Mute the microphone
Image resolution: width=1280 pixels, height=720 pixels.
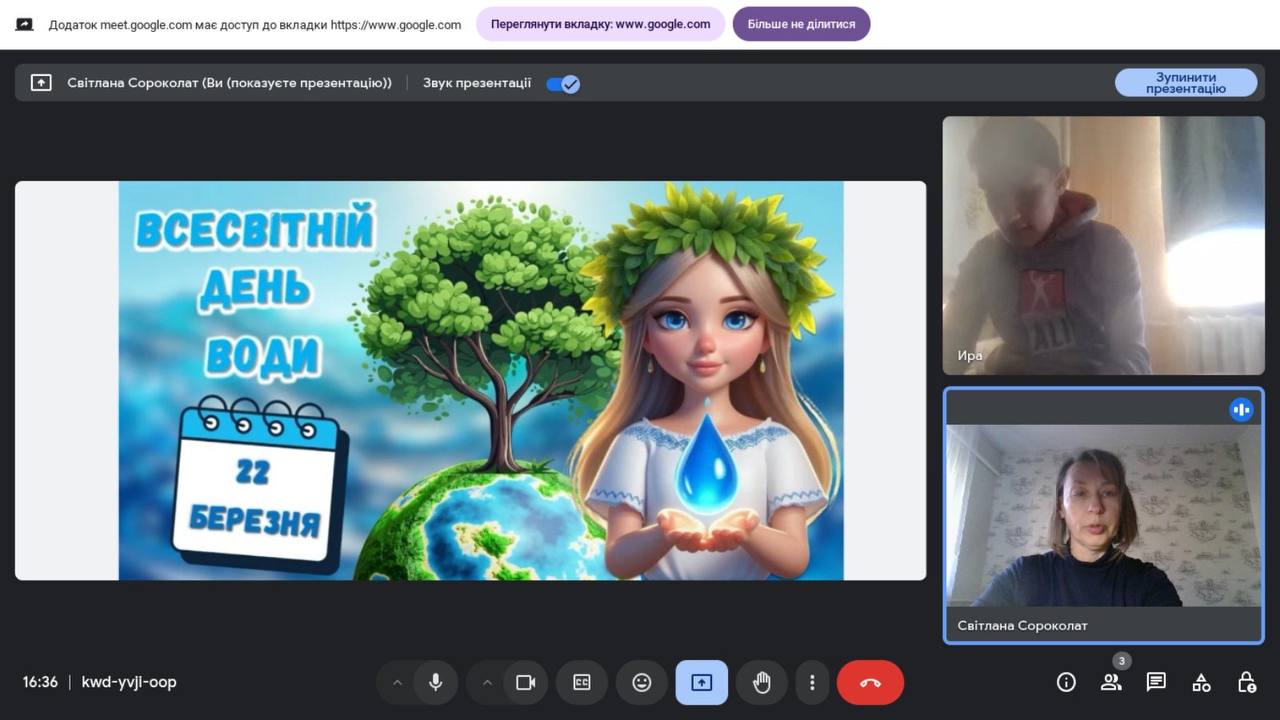(436, 682)
